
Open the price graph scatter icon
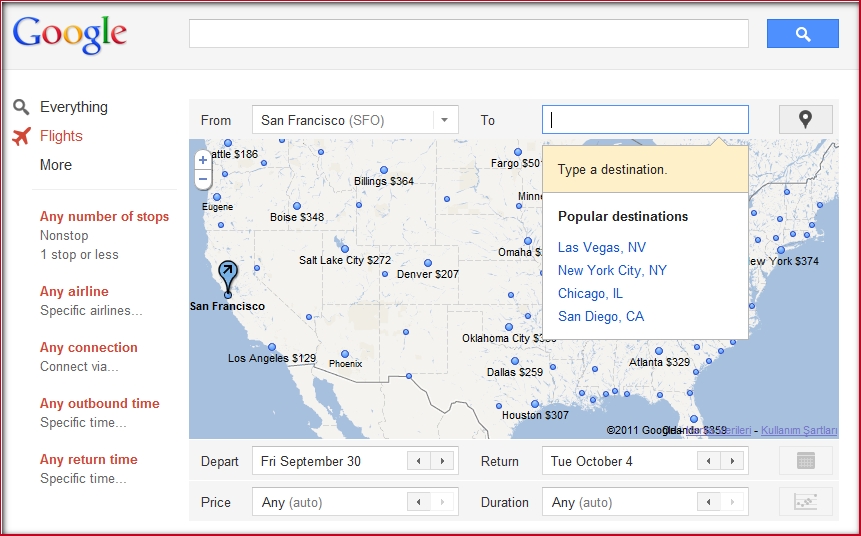tap(806, 501)
